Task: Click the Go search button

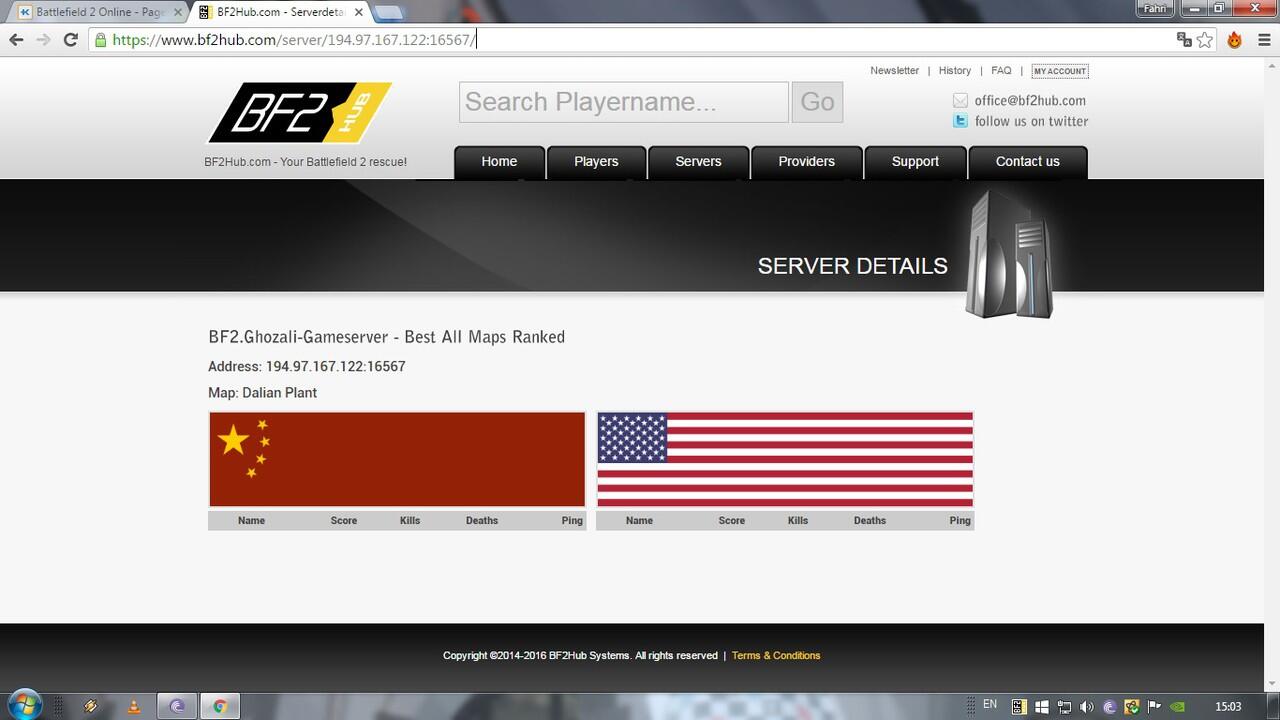Action: pos(817,102)
